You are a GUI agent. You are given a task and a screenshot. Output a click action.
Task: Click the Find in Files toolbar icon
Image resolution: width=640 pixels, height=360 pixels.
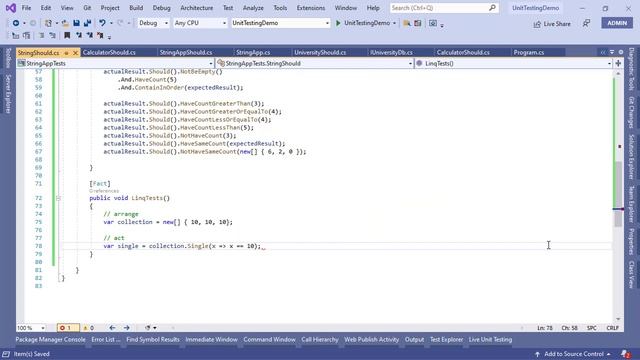pyautogui.click(x=407, y=23)
